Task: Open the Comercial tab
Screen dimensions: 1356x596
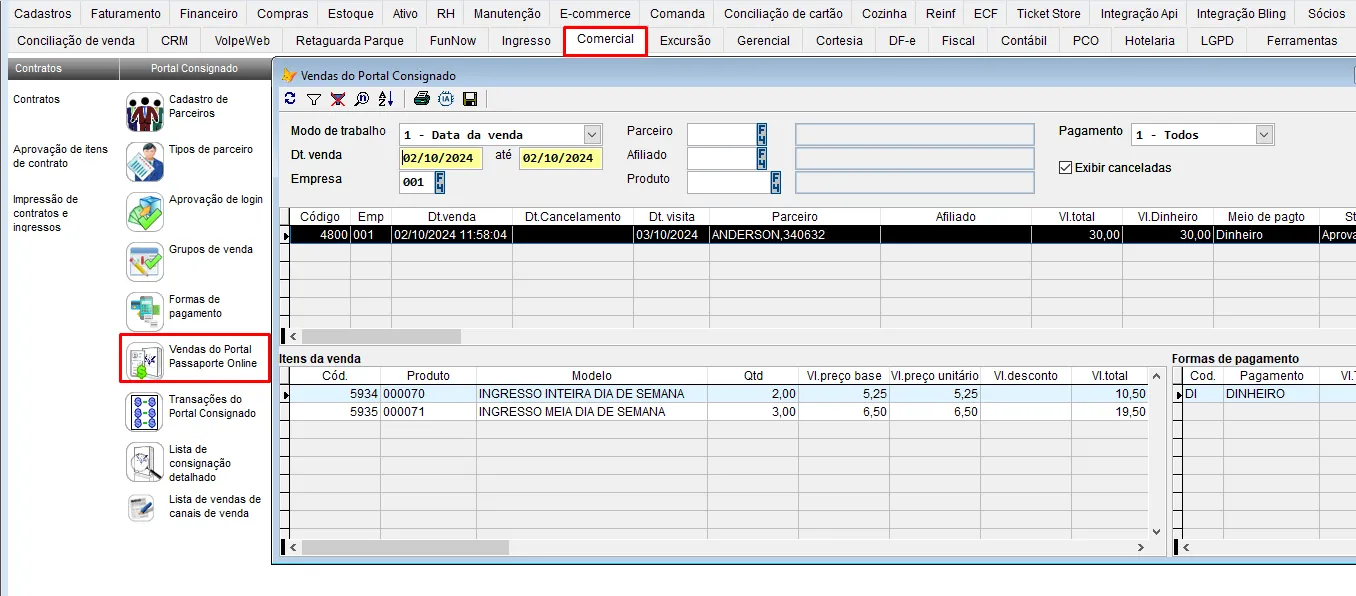Action: click(x=605, y=40)
